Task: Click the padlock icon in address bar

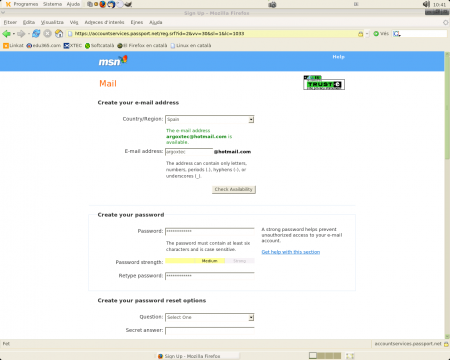Action: [x=360, y=34]
